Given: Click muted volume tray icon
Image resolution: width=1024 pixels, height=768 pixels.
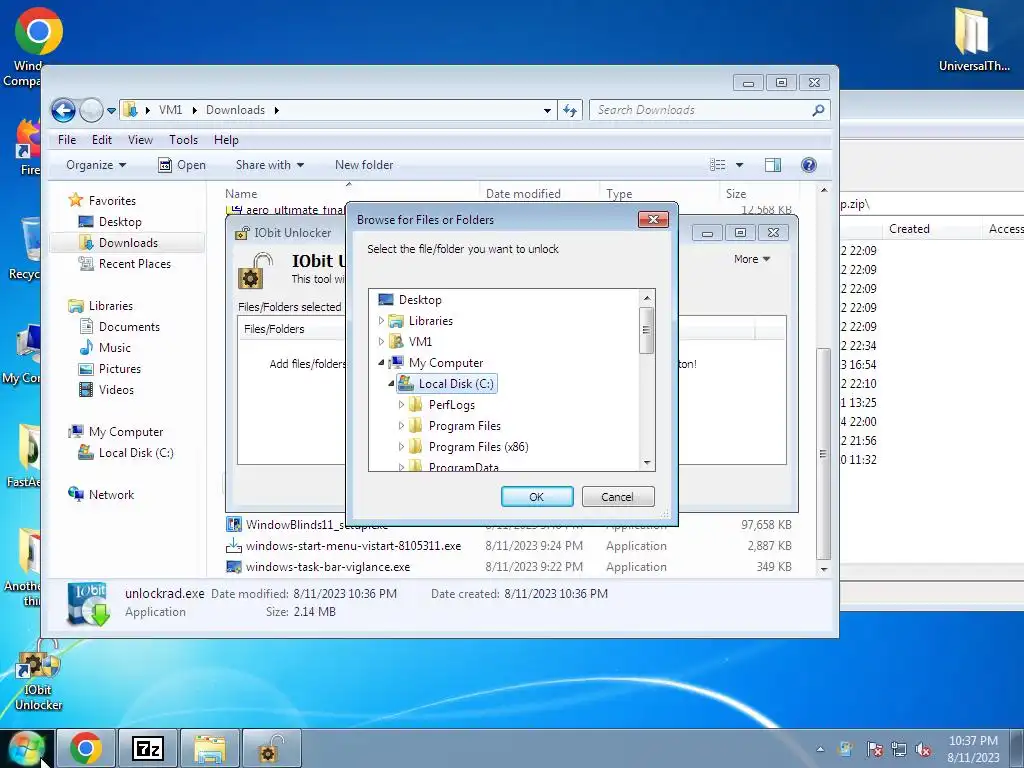Looking at the screenshot, I should 923,750.
